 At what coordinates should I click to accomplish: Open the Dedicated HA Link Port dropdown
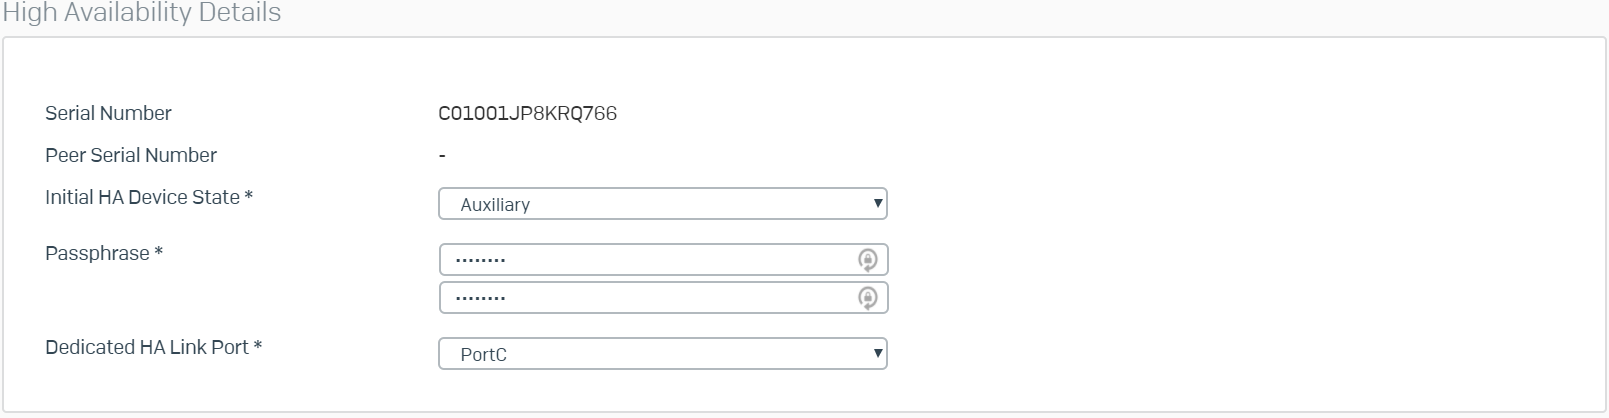click(x=663, y=354)
